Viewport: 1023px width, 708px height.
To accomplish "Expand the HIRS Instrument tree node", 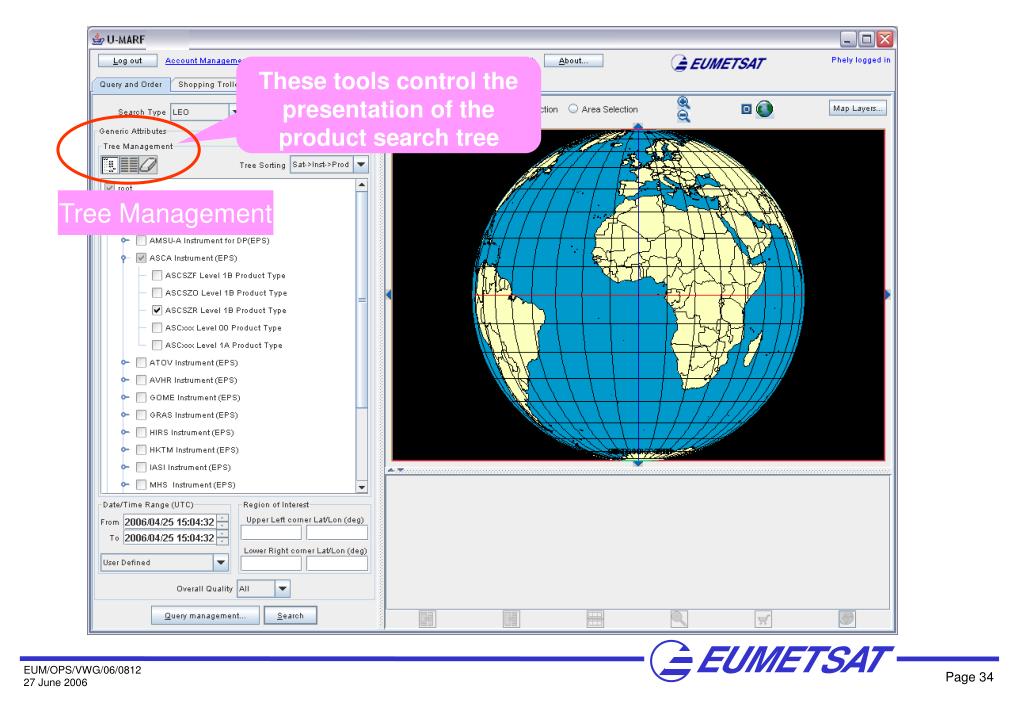I will pyautogui.click(x=125, y=432).
